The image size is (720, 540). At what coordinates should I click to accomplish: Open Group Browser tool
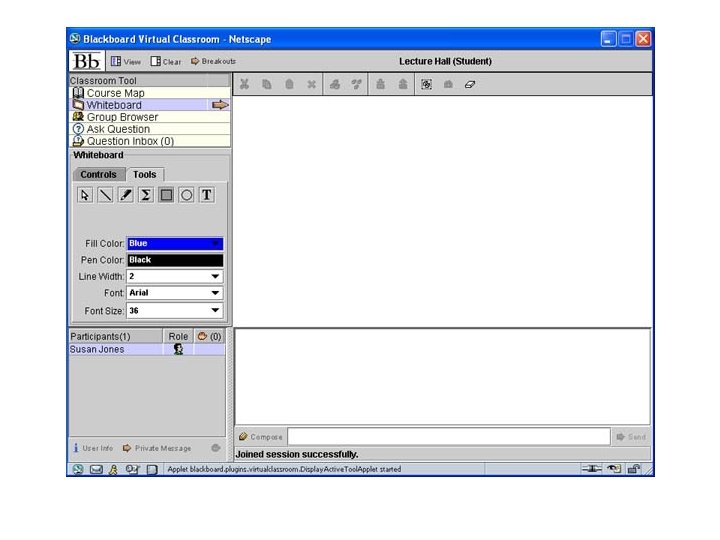[150, 117]
